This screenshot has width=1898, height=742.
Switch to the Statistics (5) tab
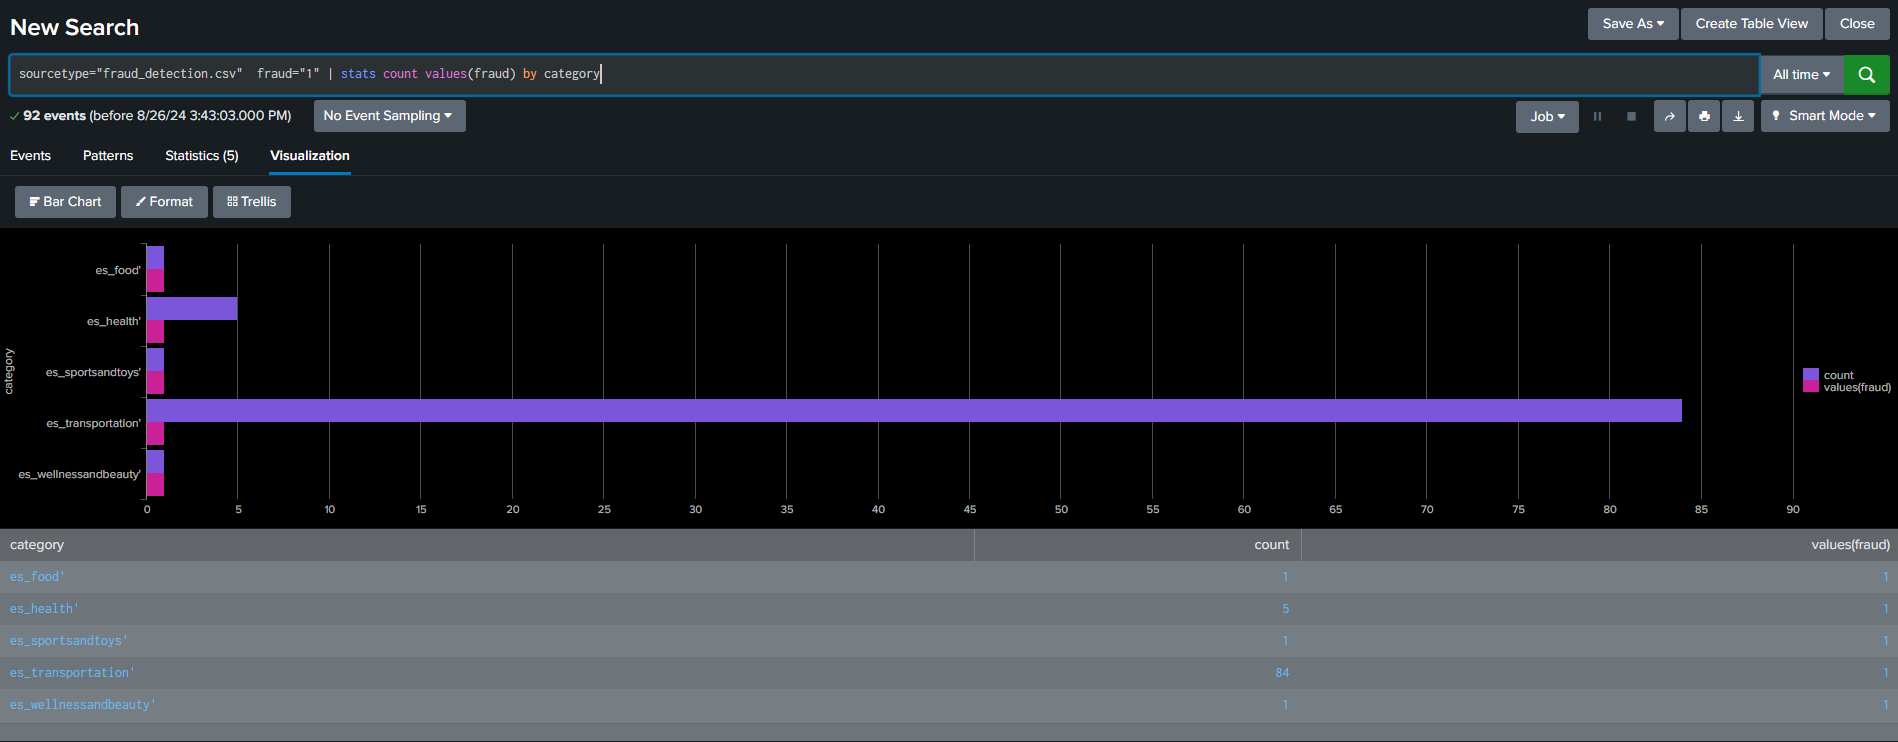[201, 156]
